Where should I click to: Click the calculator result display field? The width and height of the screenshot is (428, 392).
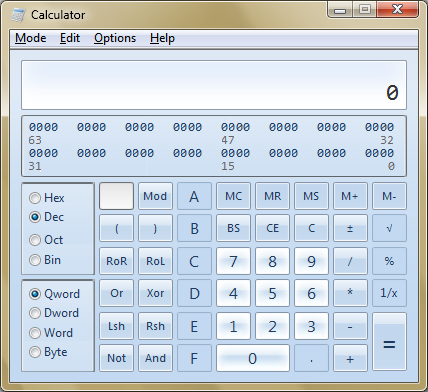[214, 85]
